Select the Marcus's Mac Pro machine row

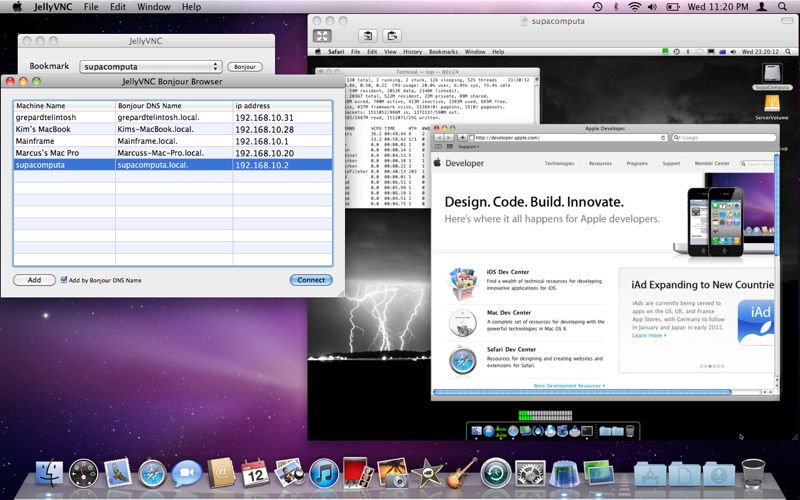pos(172,153)
